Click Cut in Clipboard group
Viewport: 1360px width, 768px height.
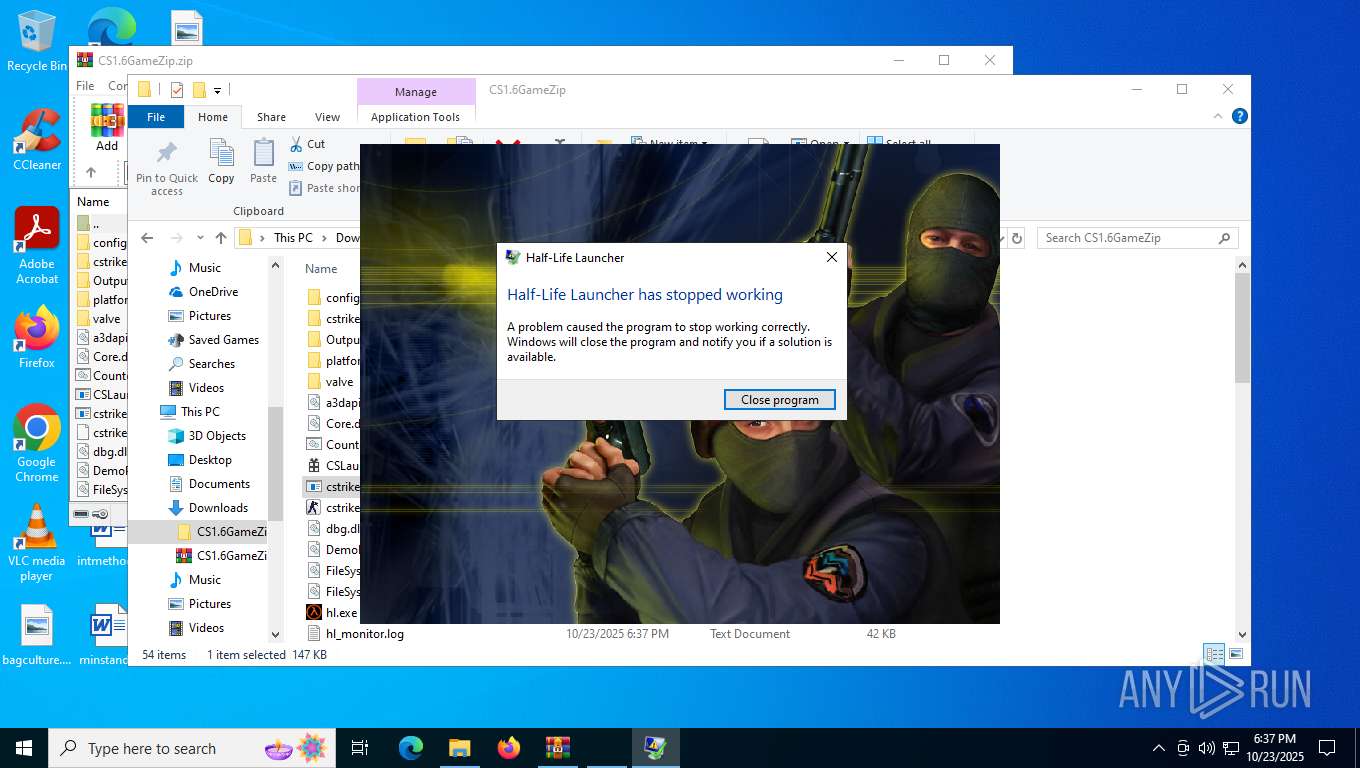(x=307, y=144)
